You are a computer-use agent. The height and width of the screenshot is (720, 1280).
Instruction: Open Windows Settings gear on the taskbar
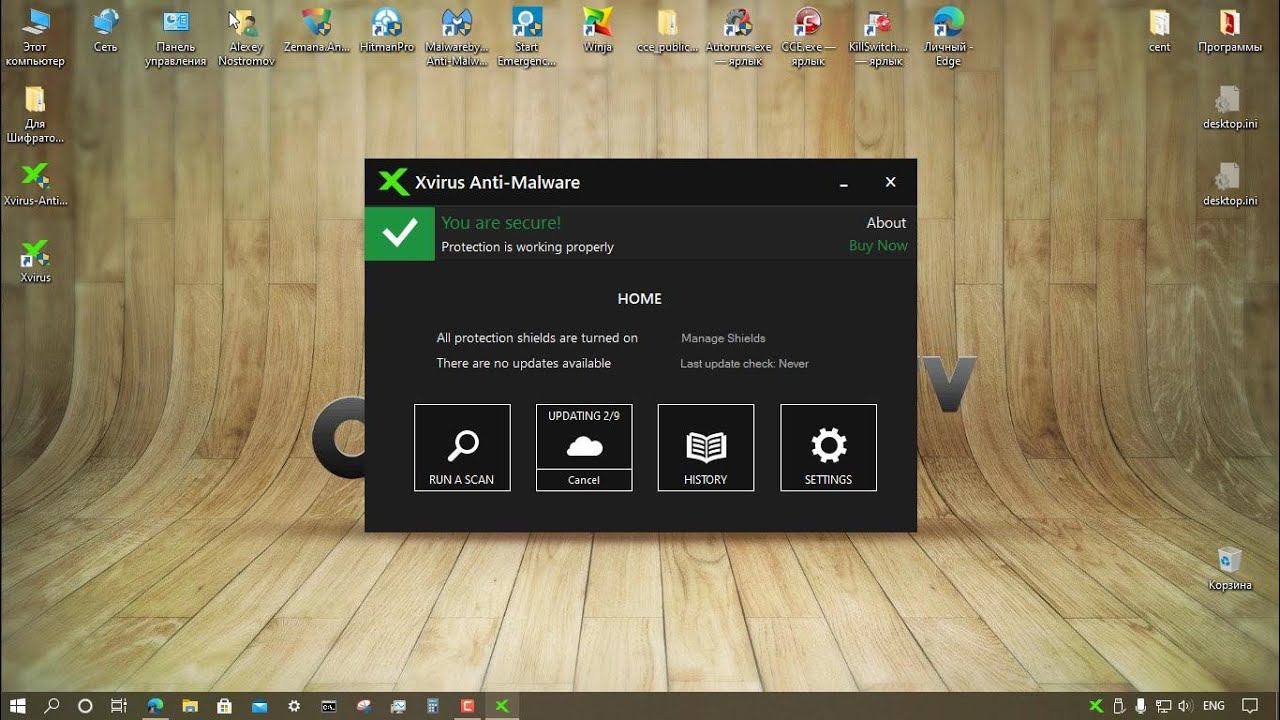pos(294,705)
